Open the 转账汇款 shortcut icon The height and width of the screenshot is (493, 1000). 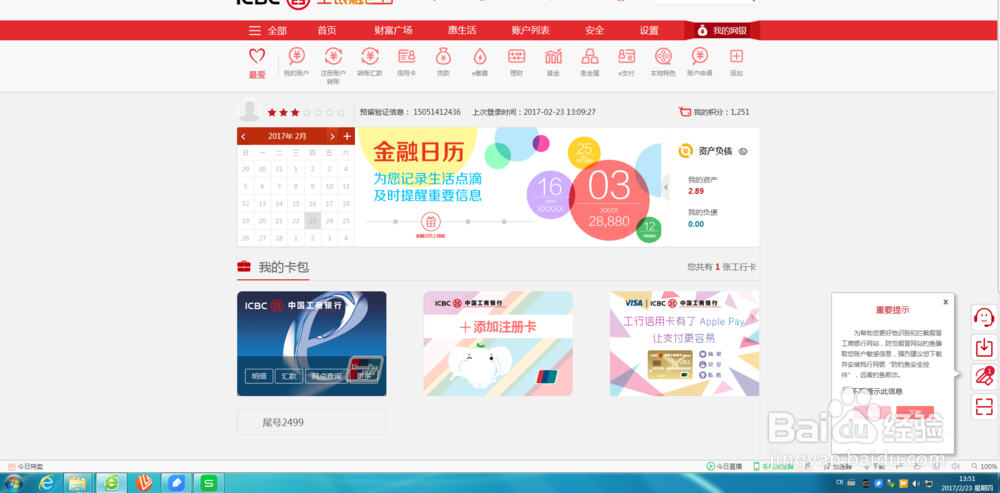click(x=370, y=56)
